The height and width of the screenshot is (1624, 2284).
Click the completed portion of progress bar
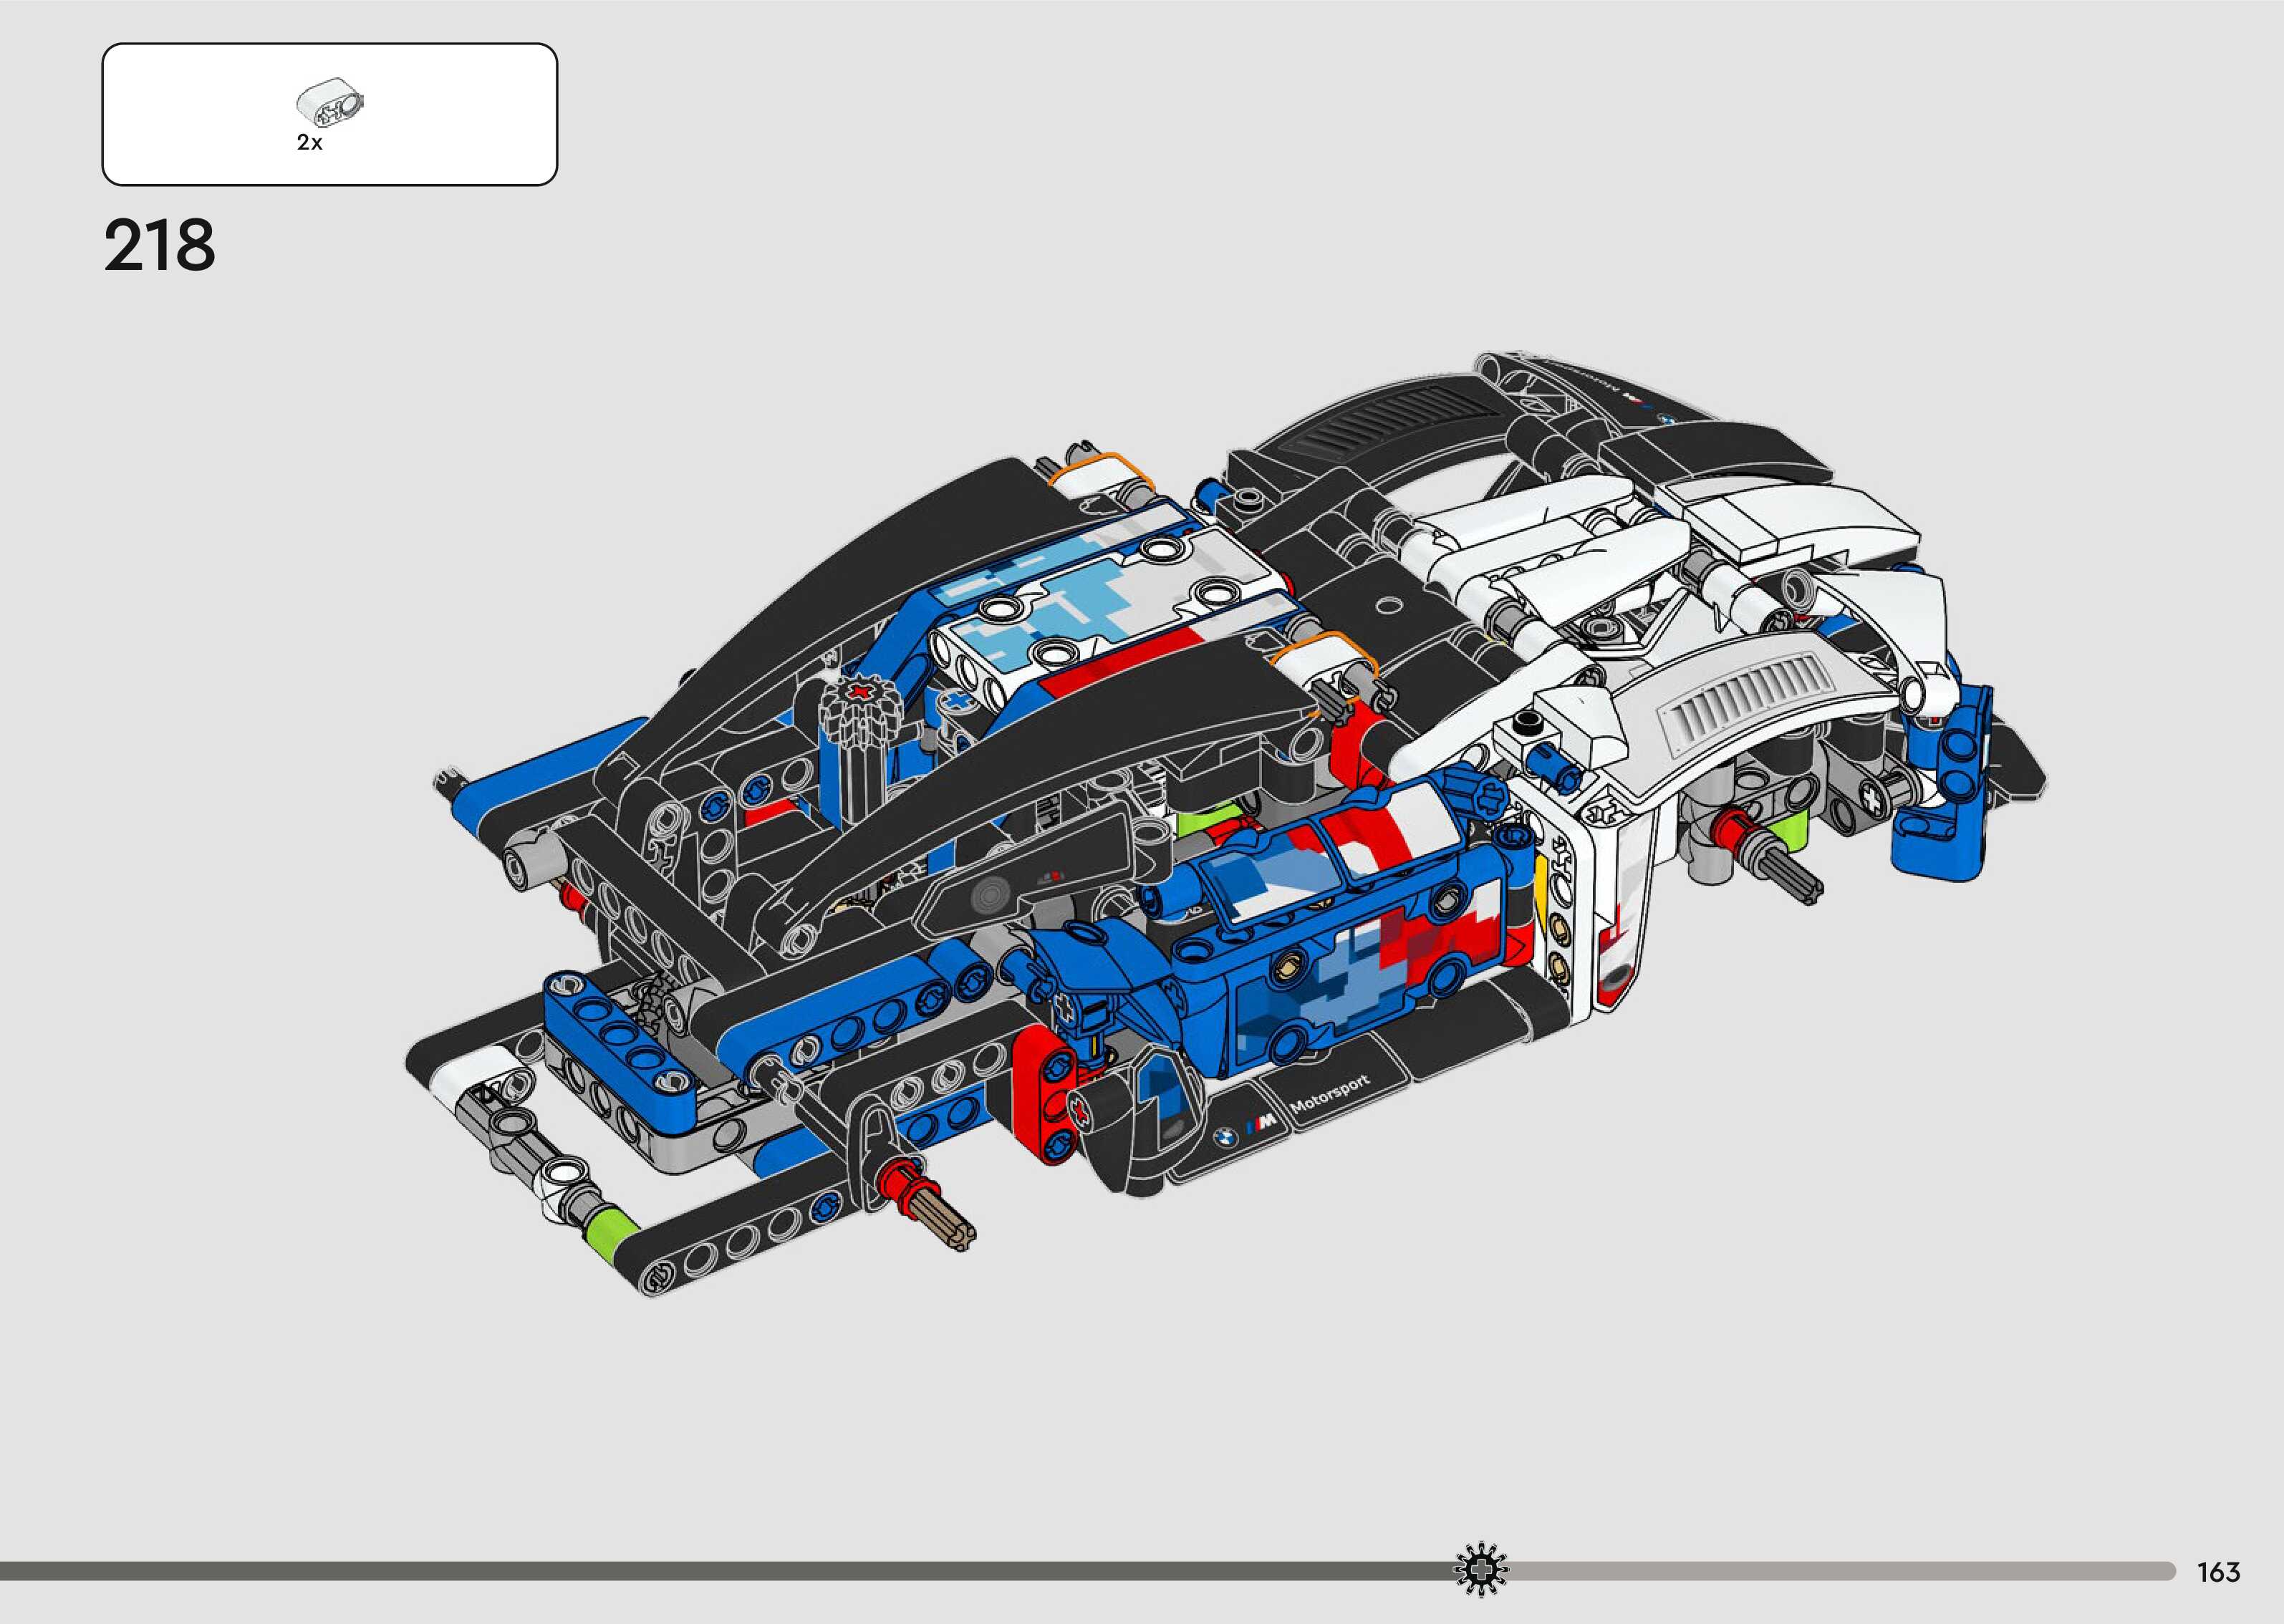tap(700, 1572)
